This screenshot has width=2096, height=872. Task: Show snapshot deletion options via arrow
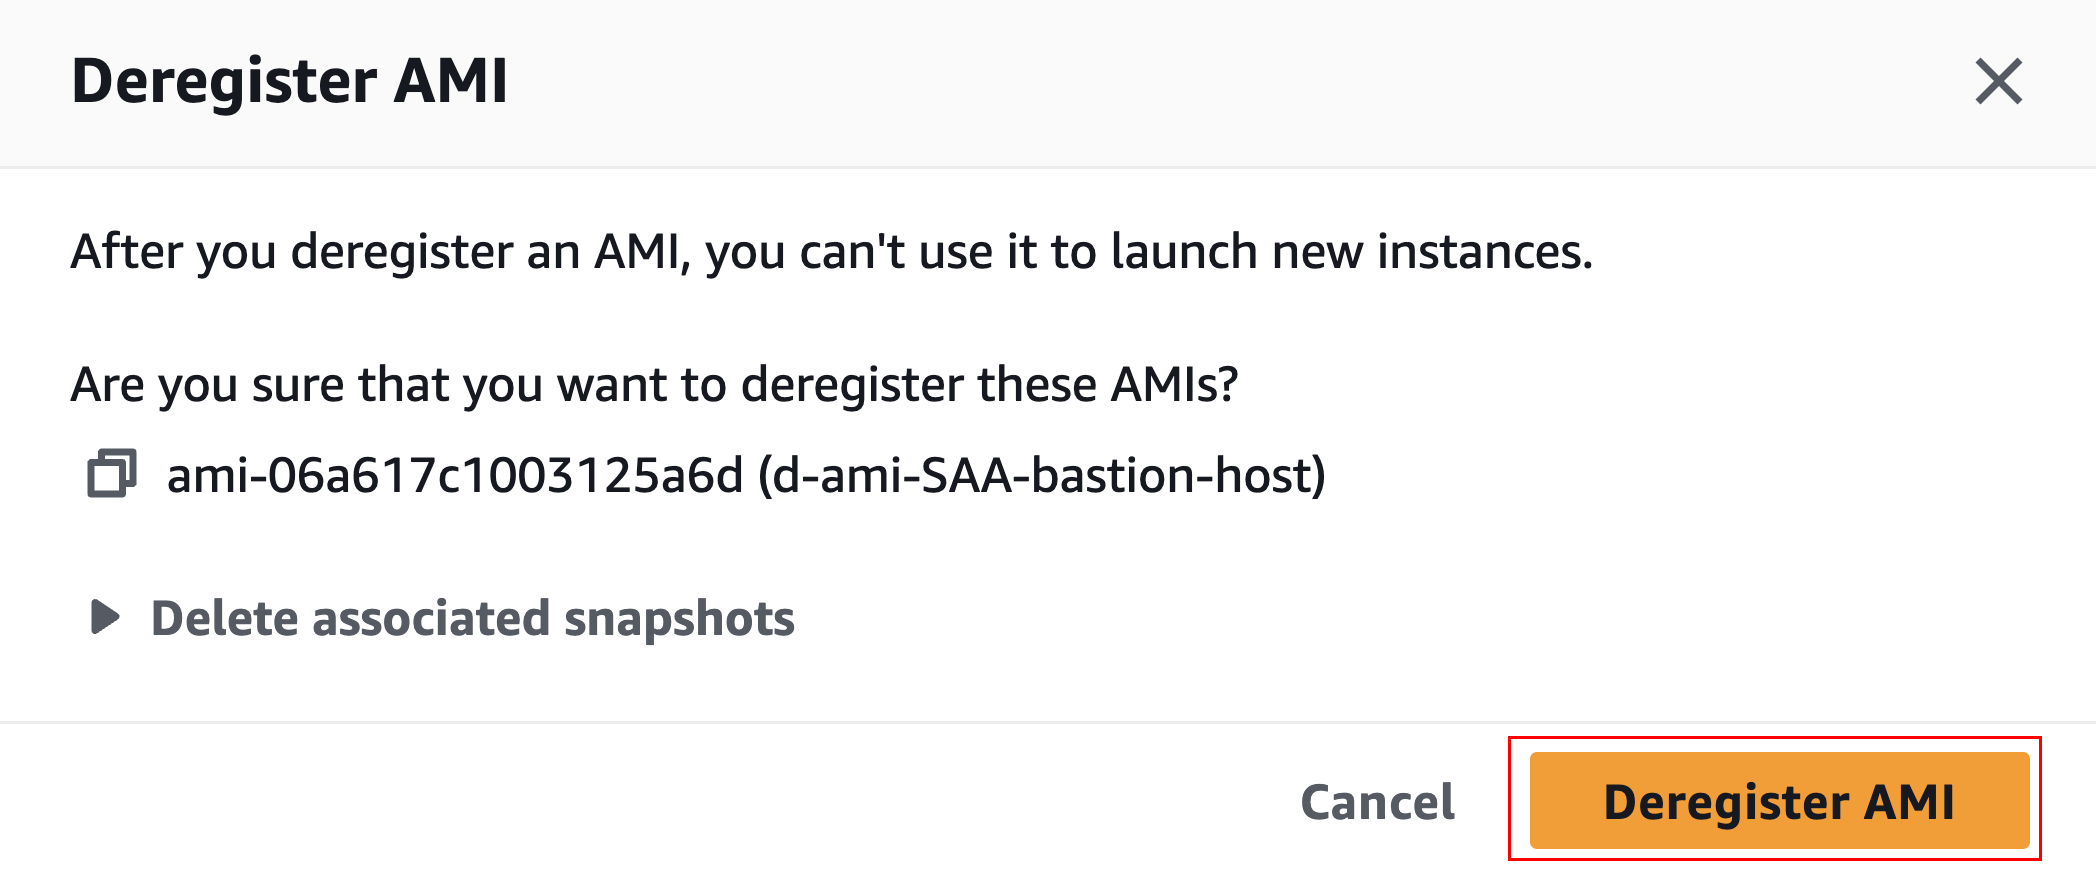(105, 617)
